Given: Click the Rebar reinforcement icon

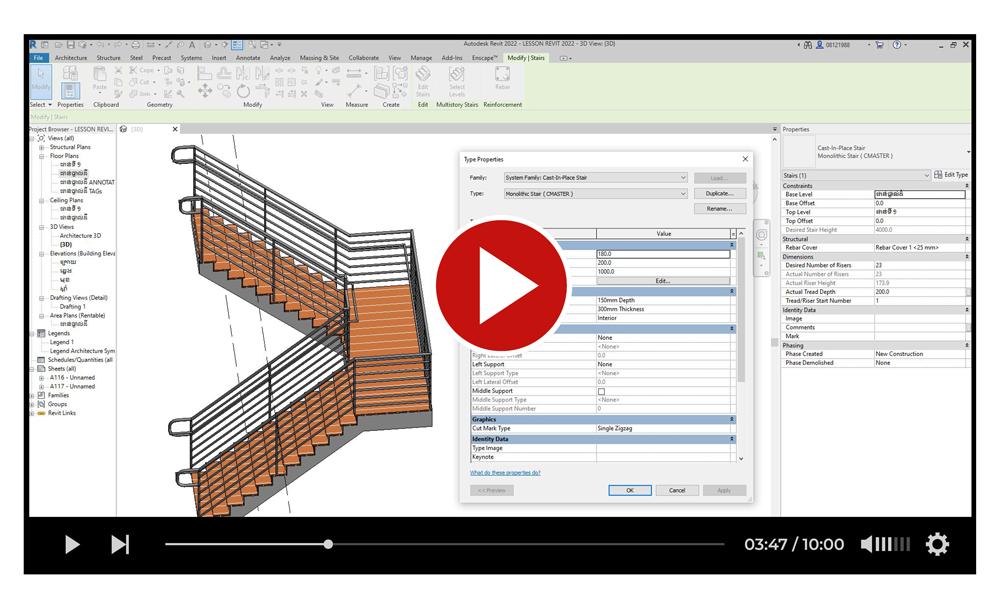Looking at the screenshot, I should click(x=502, y=81).
